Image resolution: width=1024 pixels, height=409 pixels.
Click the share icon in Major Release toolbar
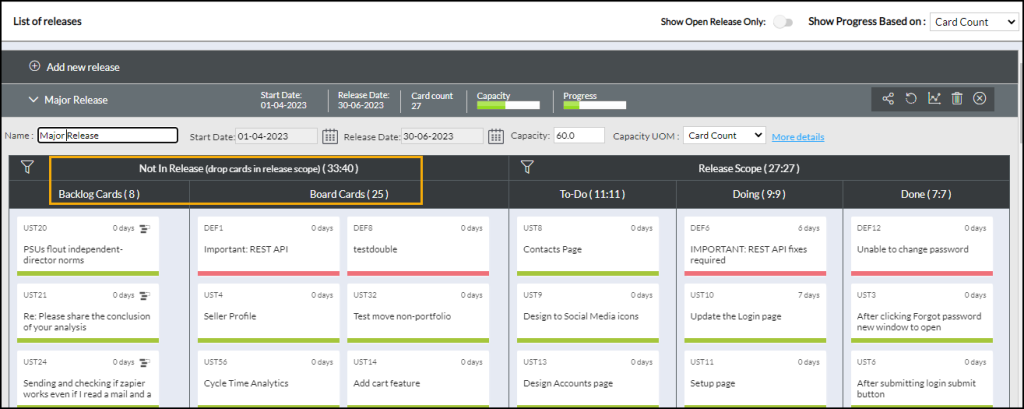(x=888, y=99)
